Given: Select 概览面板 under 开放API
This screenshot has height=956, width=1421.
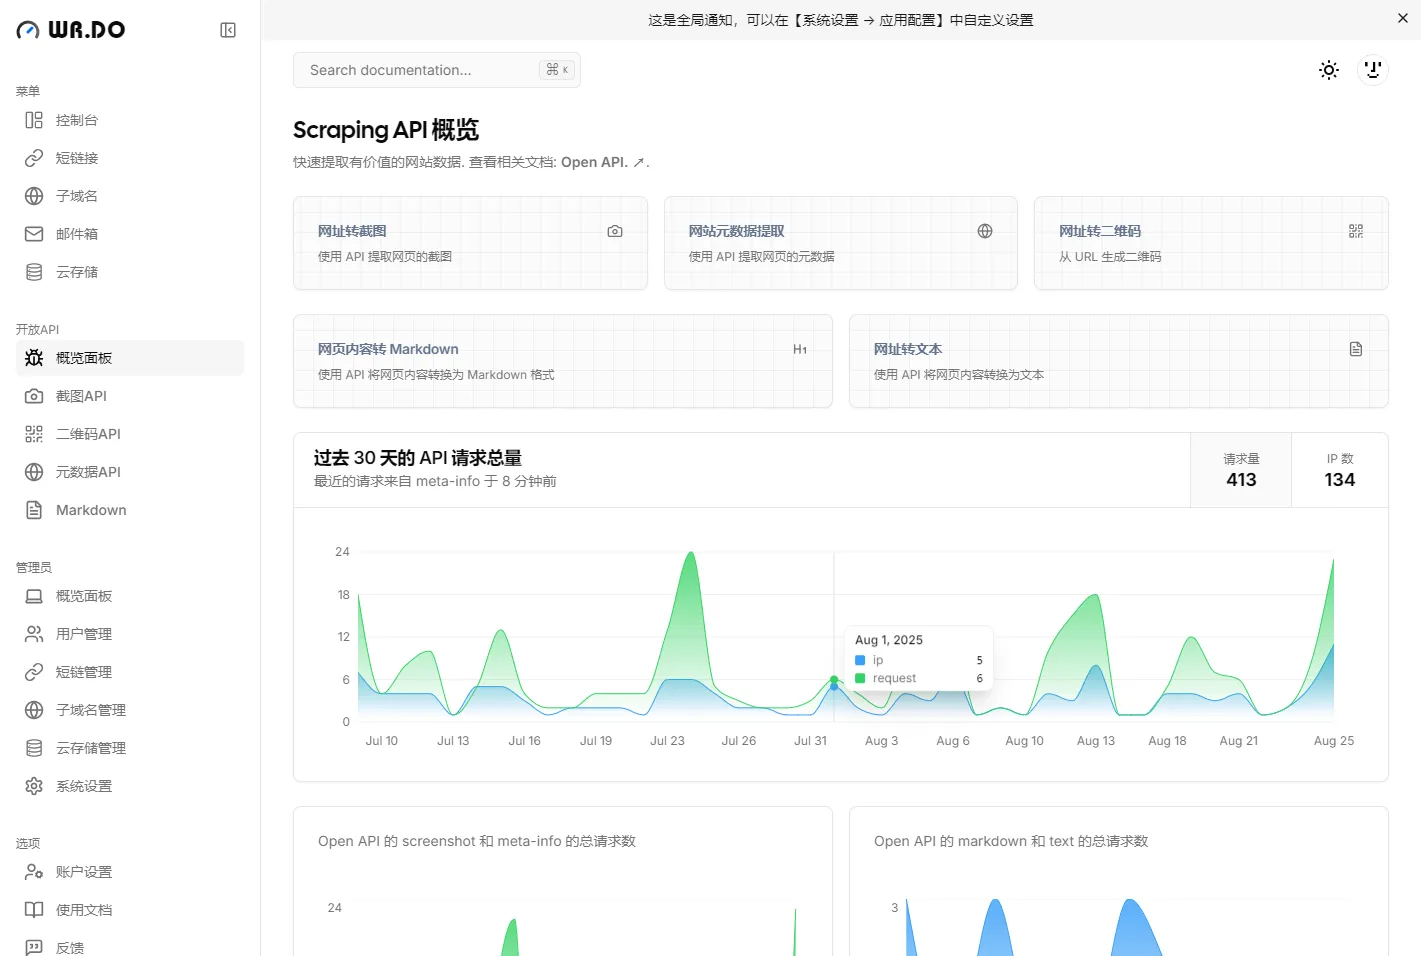Looking at the screenshot, I should tap(130, 358).
